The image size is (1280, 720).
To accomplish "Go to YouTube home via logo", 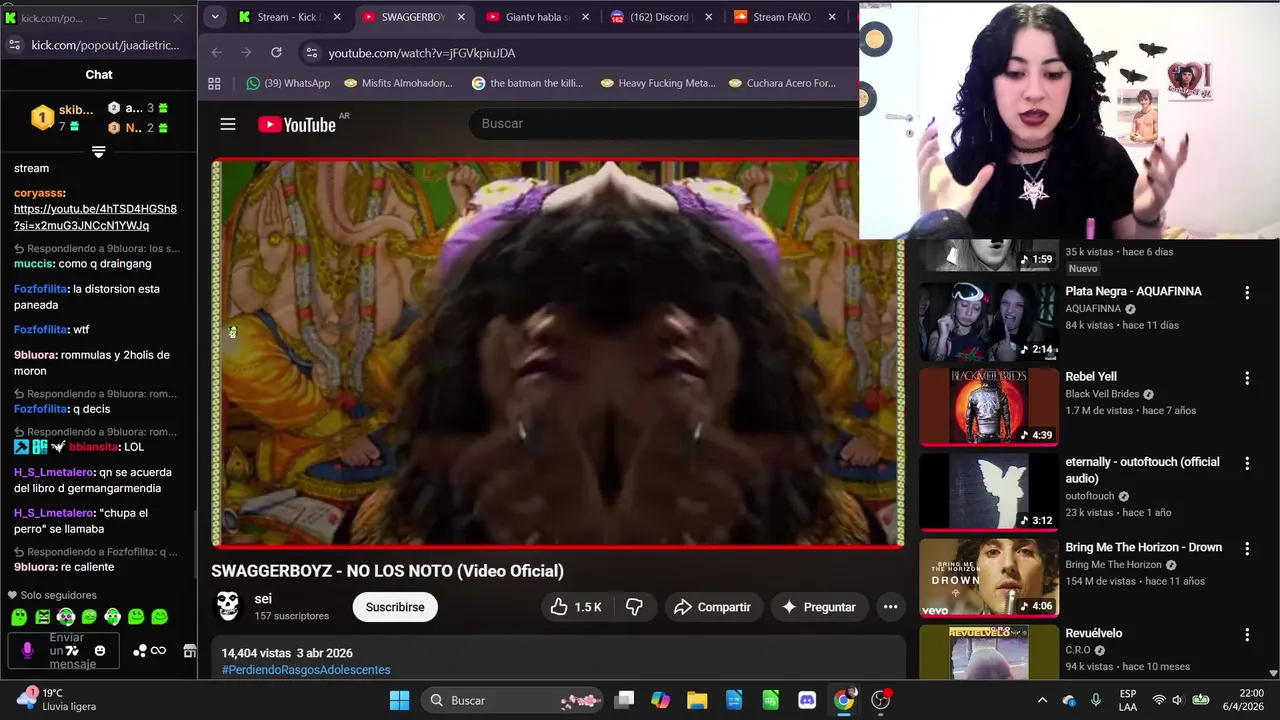I will click(x=297, y=124).
